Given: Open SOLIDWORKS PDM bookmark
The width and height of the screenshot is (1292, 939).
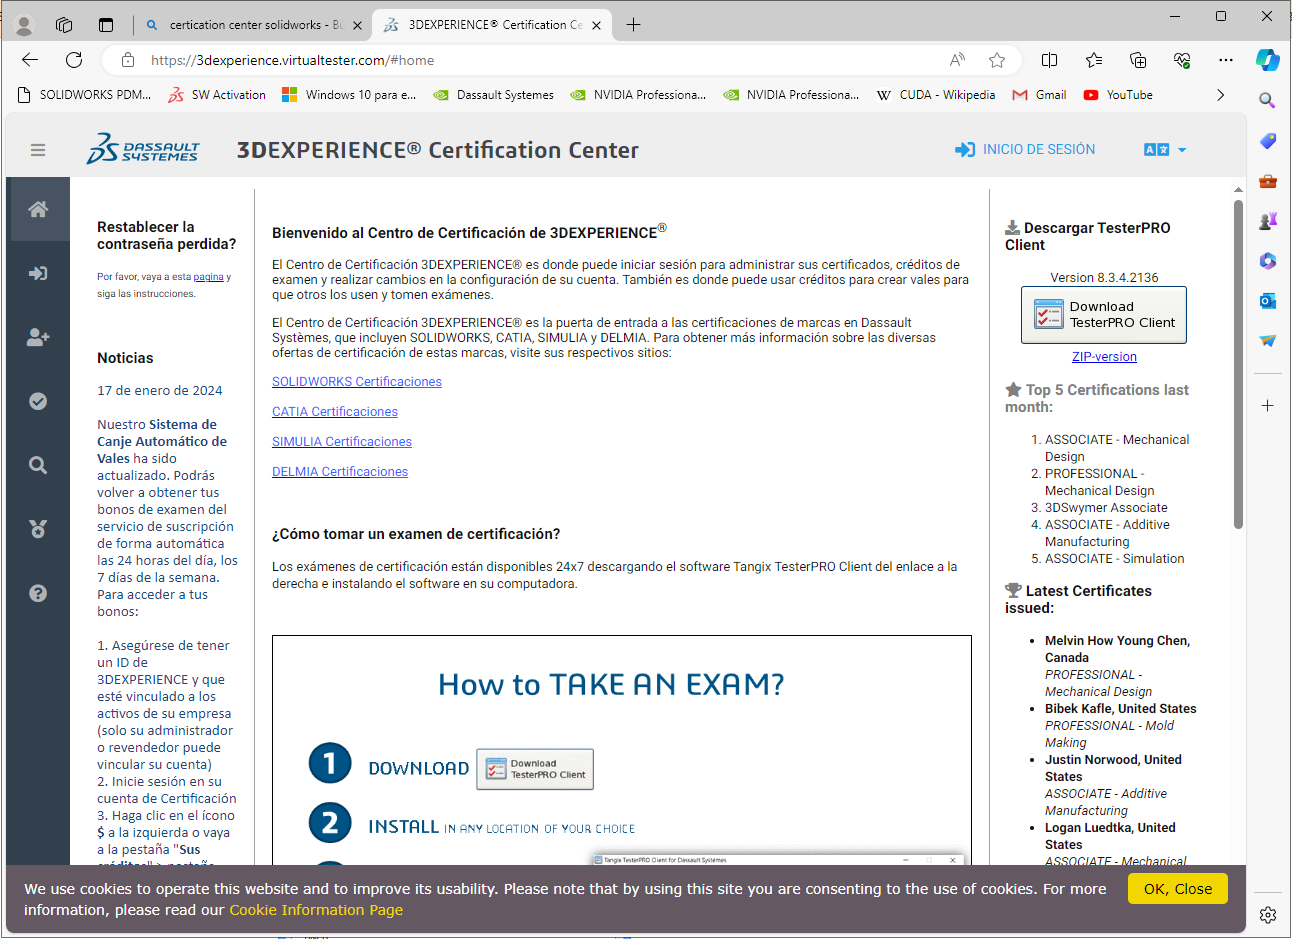Looking at the screenshot, I should pyautogui.click(x=85, y=95).
